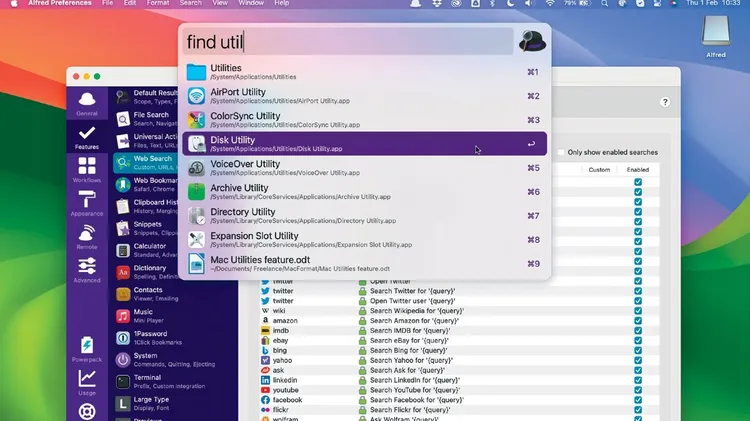Open the Edit menu
Viewport: 750px width, 421px height.
(130, 3)
